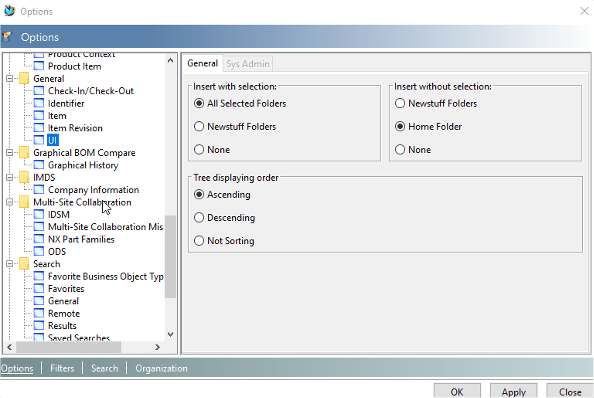
Task: Click the tree scroll right arrow
Action: click(158, 347)
